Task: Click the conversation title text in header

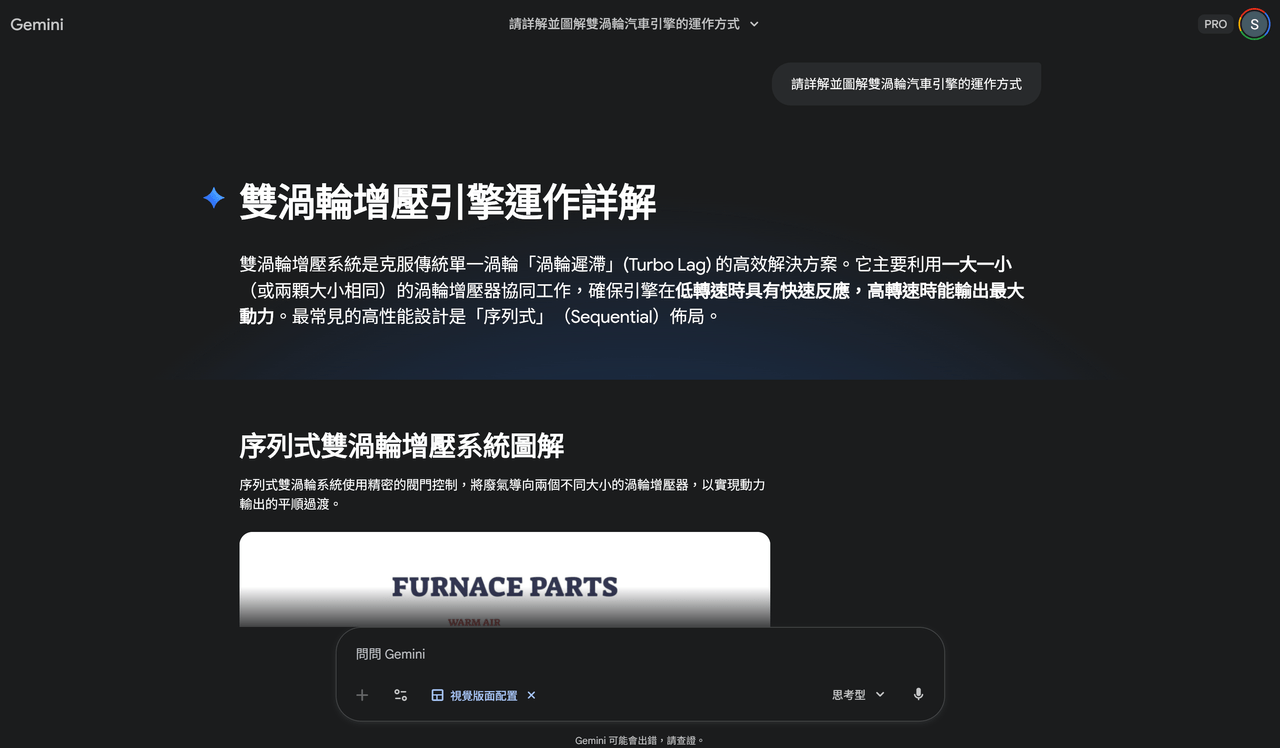Action: pos(624,24)
